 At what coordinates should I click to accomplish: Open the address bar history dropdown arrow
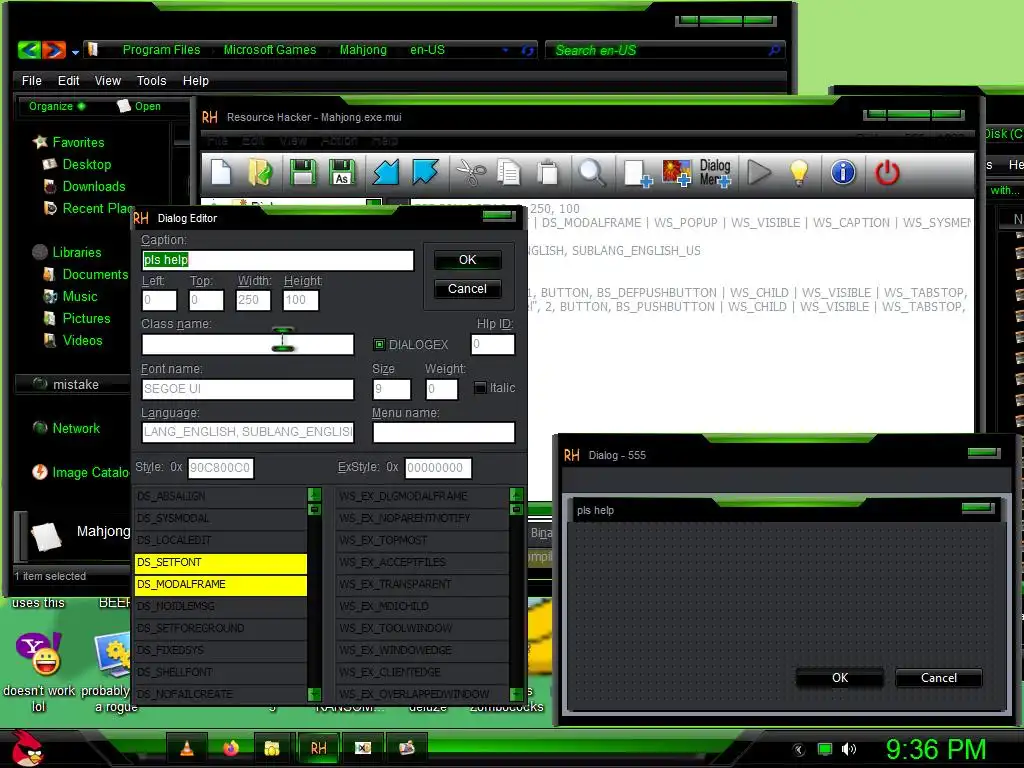pyautogui.click(x=505, y=50)
